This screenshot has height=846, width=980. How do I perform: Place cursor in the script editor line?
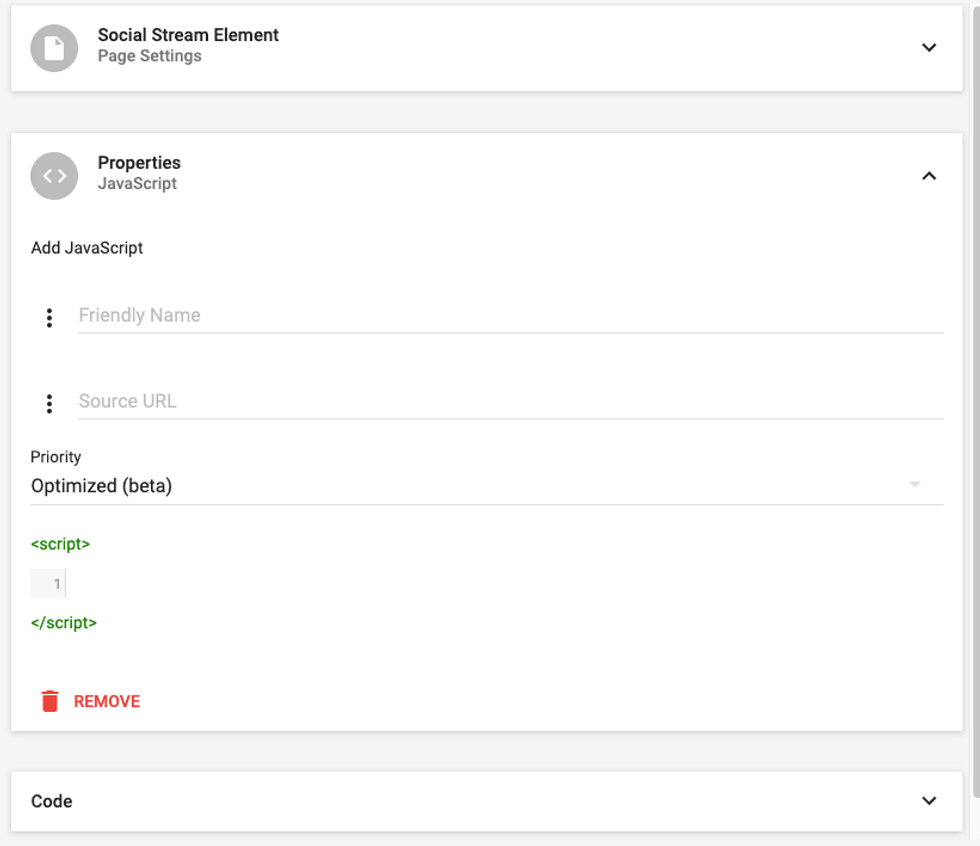[400, 584]
